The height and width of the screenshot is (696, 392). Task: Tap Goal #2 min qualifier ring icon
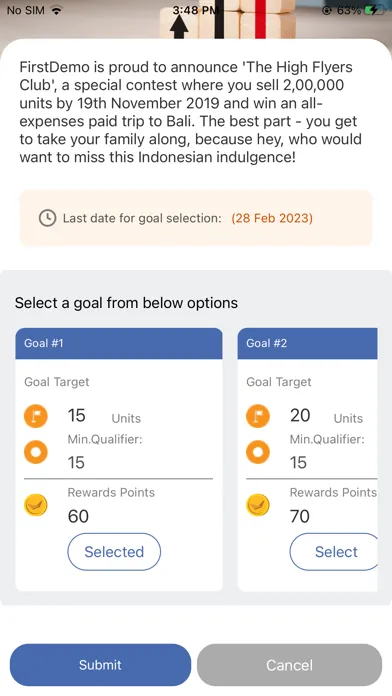tap(258, 452)
